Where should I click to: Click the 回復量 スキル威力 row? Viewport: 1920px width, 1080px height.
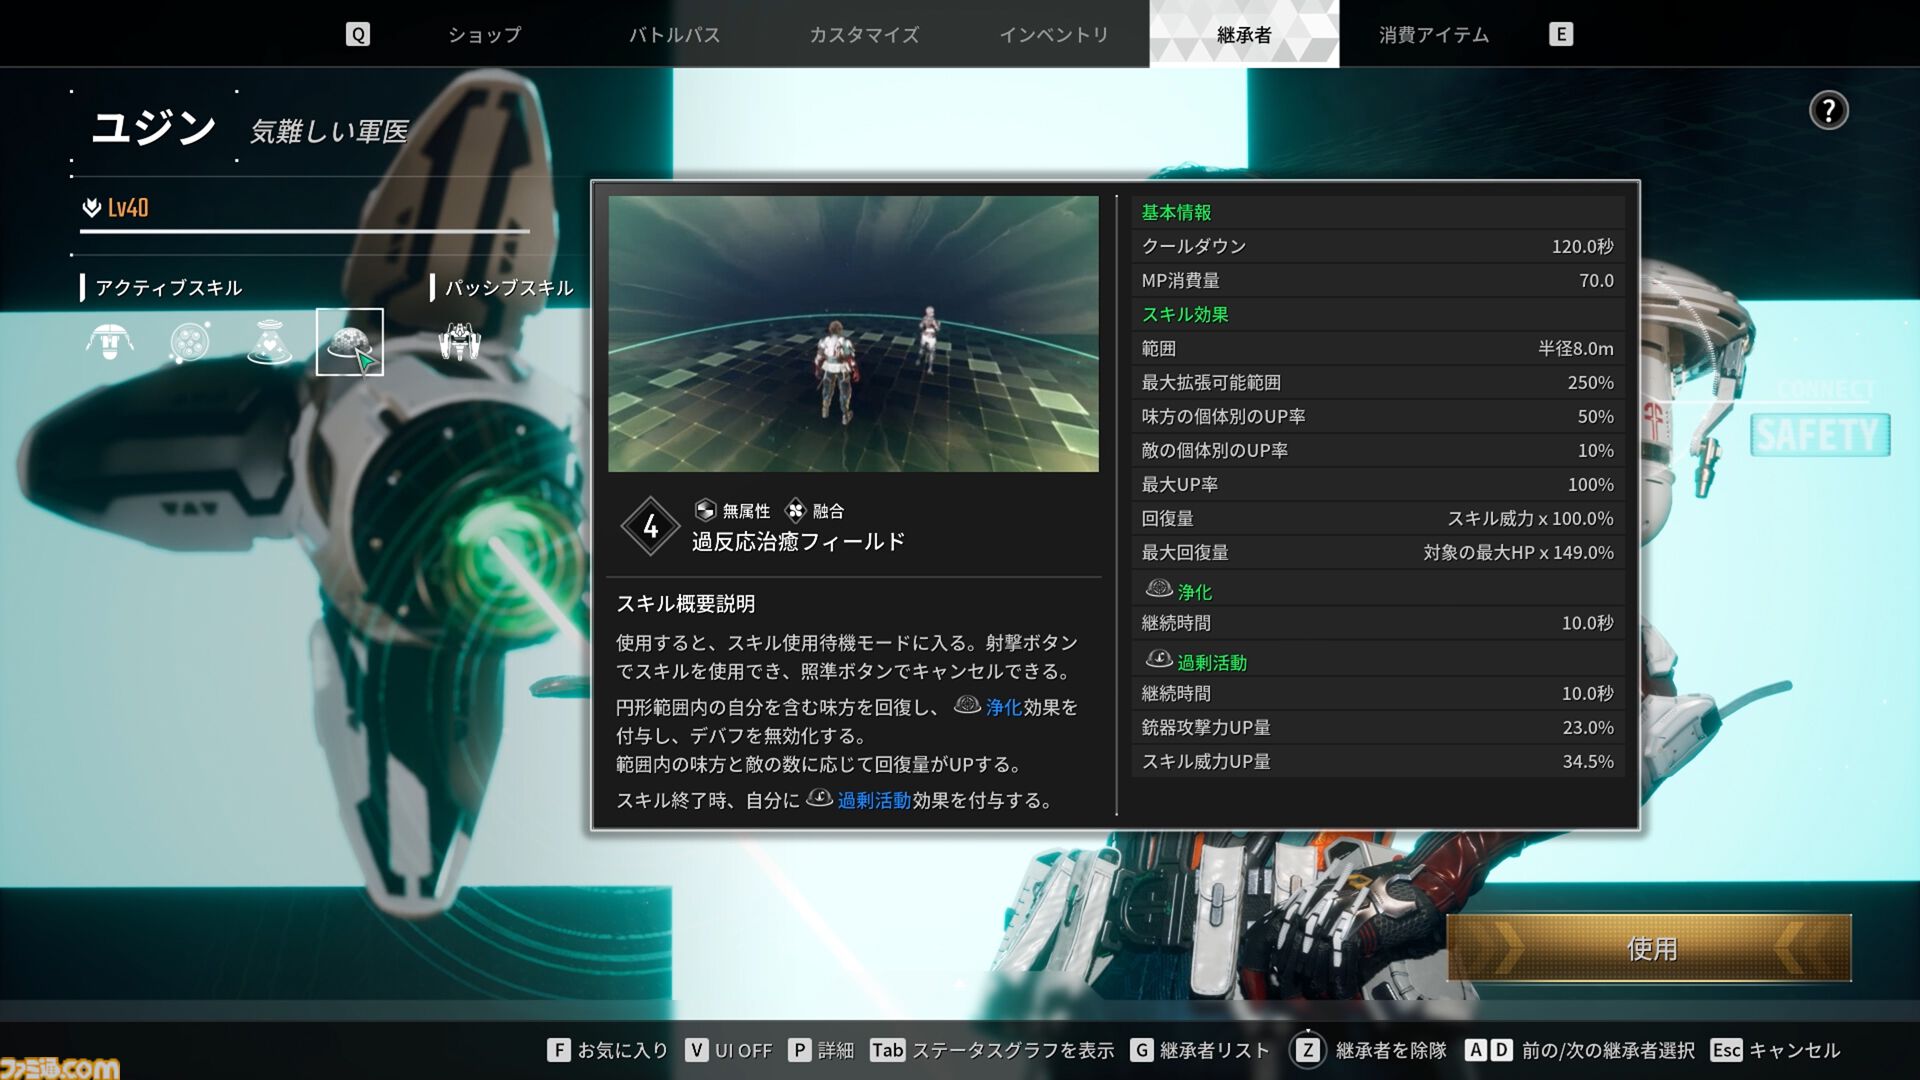[x=1378, y=518]
